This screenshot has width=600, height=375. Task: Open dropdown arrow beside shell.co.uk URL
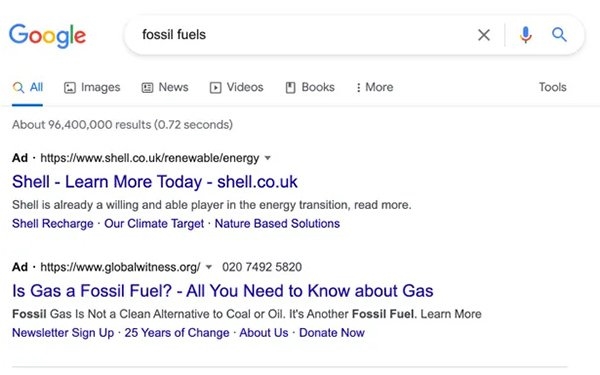click(x=268, y=158)
